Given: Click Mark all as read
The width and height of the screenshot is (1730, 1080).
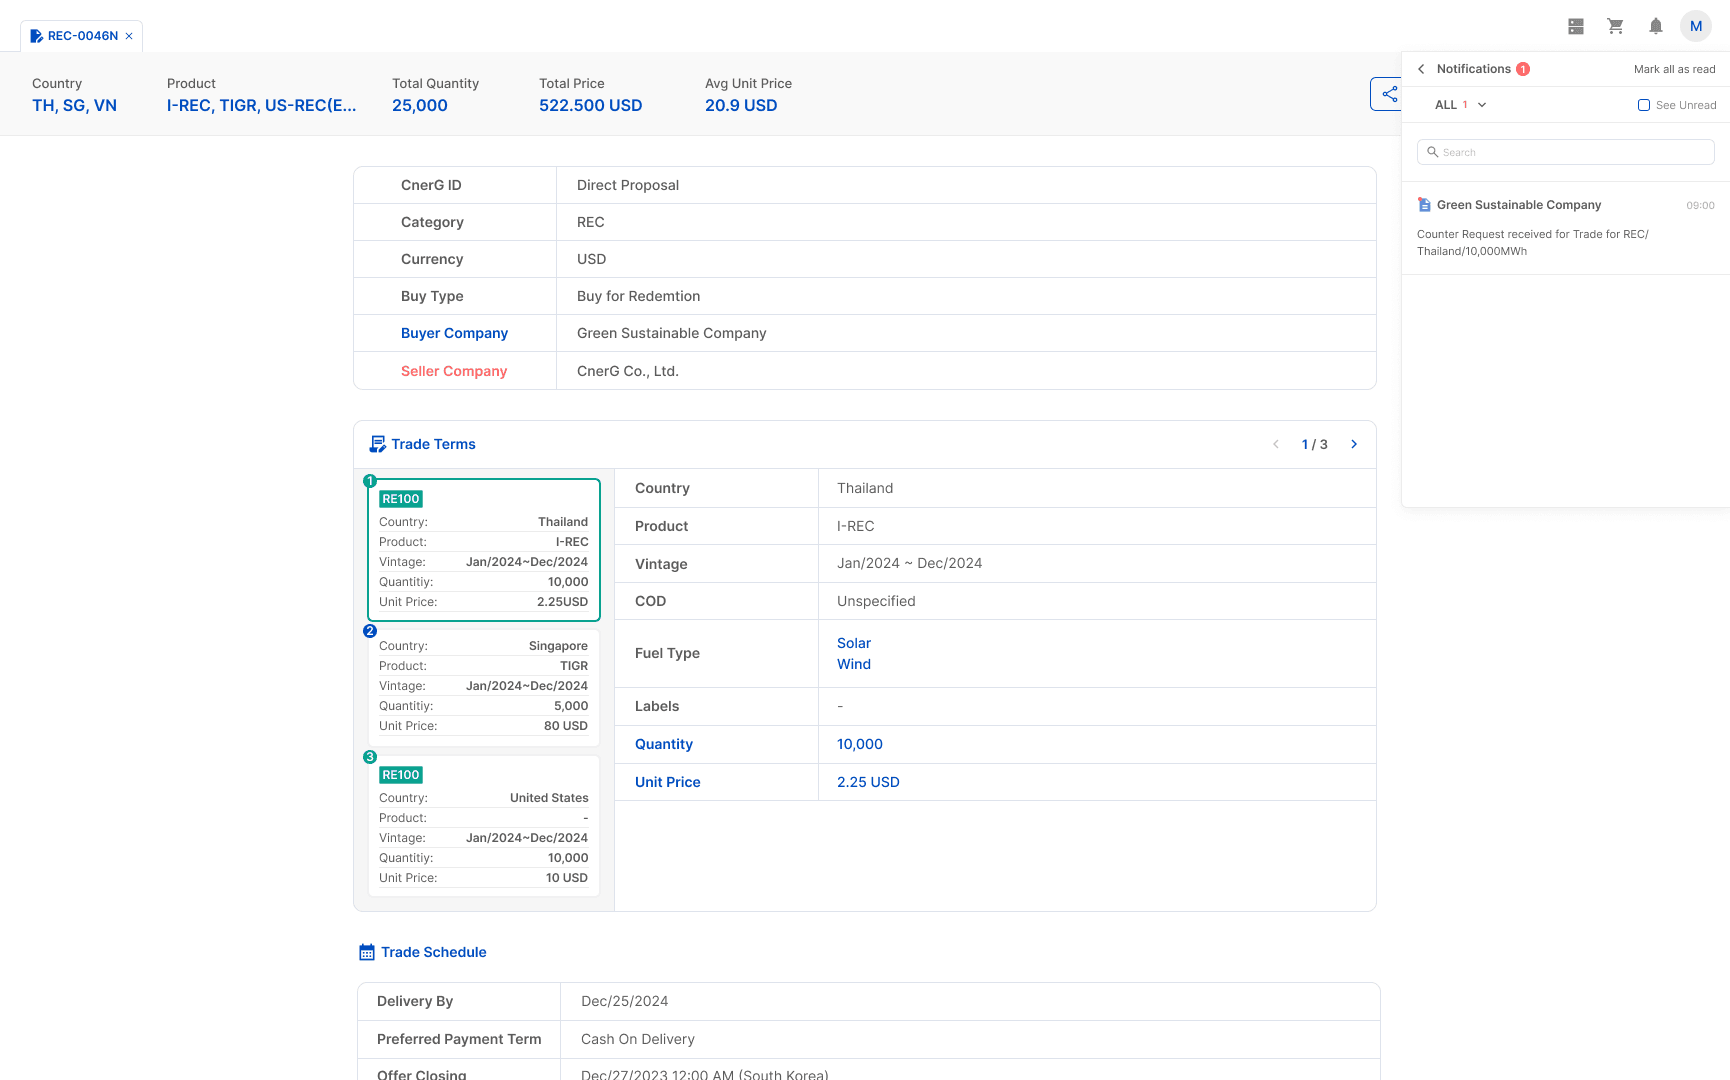Looking at the screenshot, I should click(1675, 69).
